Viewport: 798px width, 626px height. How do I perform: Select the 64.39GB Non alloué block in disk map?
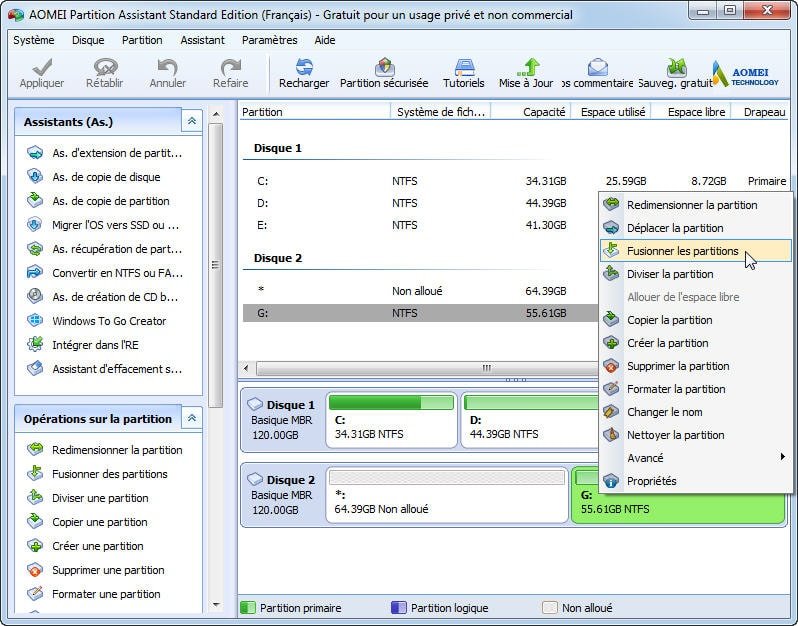click(446, 495)
